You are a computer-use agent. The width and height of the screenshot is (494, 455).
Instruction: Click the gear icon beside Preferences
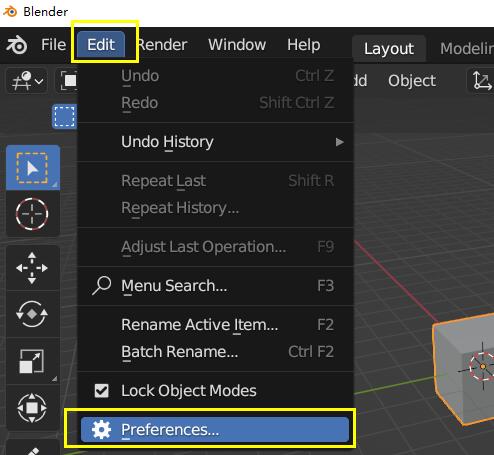point(101,429)
